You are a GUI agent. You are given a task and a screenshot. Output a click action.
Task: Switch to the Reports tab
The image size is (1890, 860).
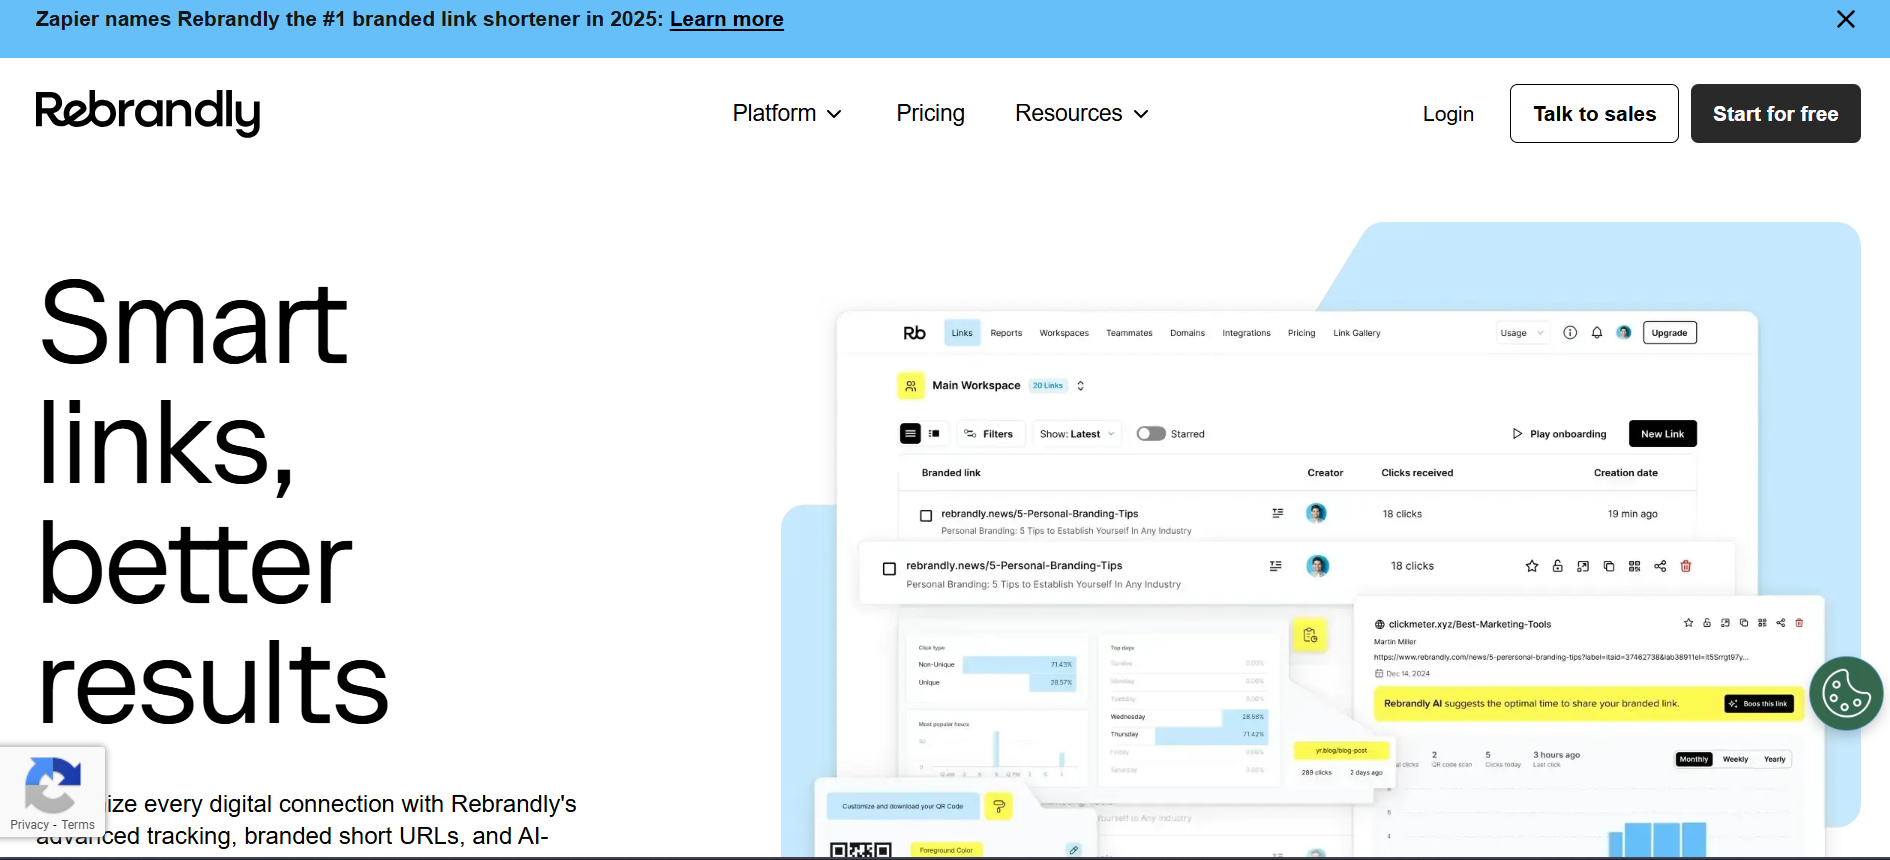(x=1006, y=333)
